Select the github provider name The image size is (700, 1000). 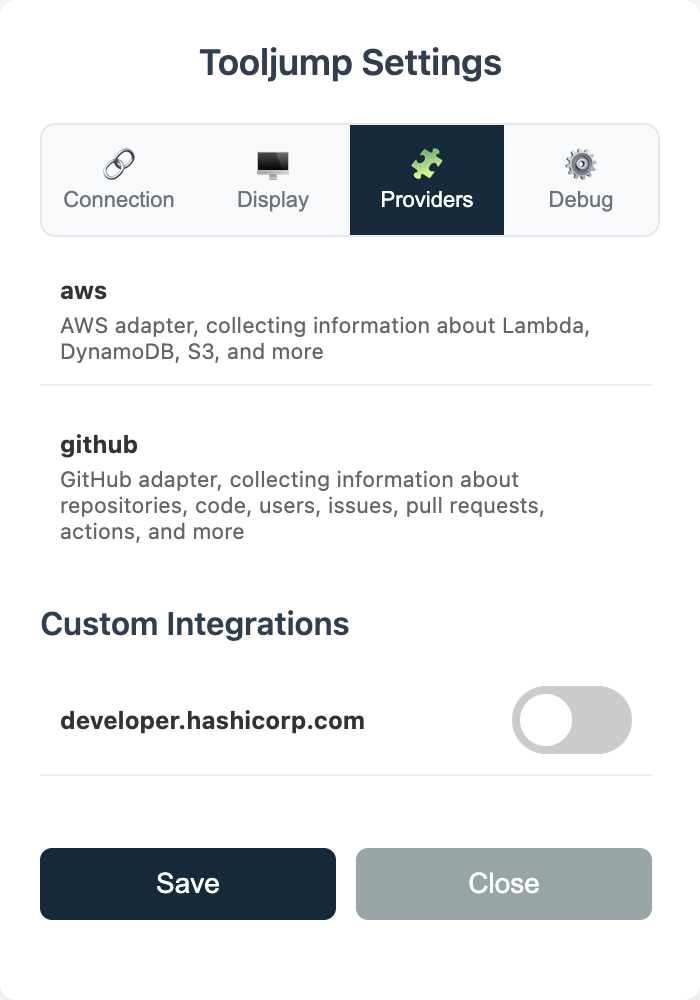tap(99, 443)
